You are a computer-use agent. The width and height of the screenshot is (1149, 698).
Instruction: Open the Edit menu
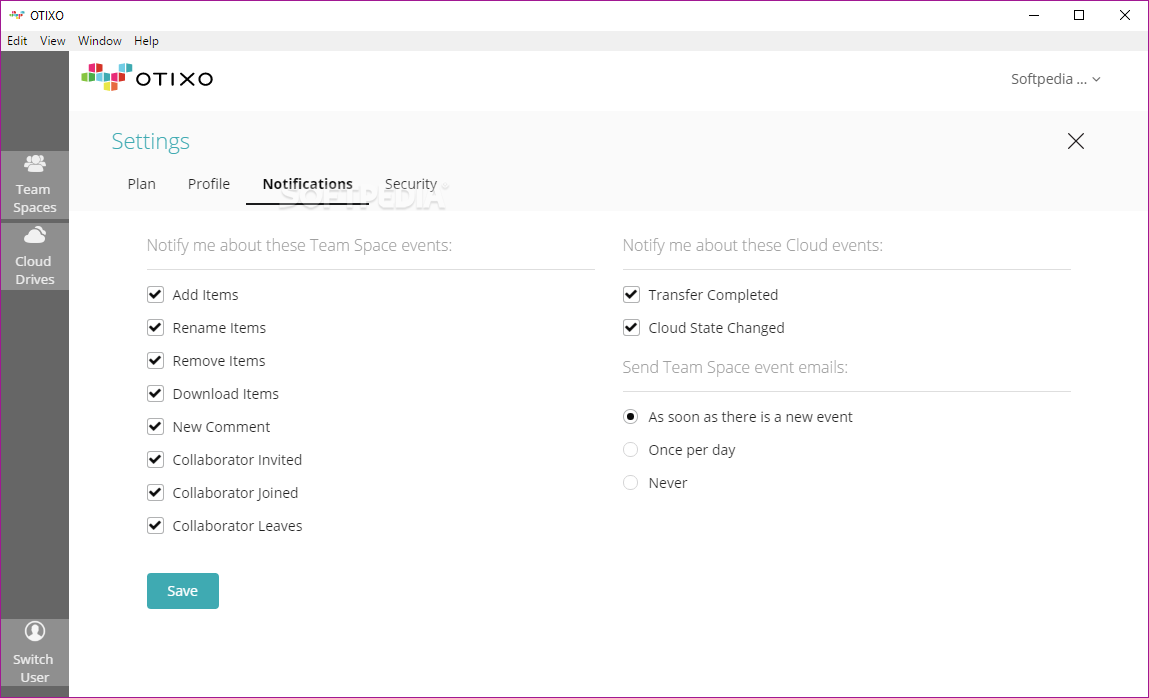click(x=17, y=41)
